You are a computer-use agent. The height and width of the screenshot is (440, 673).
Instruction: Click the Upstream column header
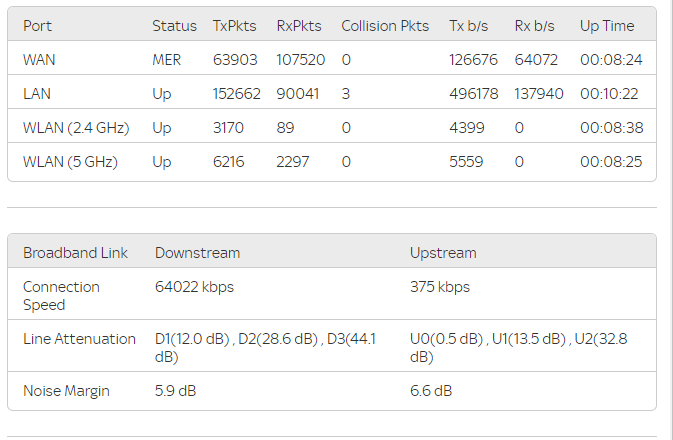click(x=443, y=253)
